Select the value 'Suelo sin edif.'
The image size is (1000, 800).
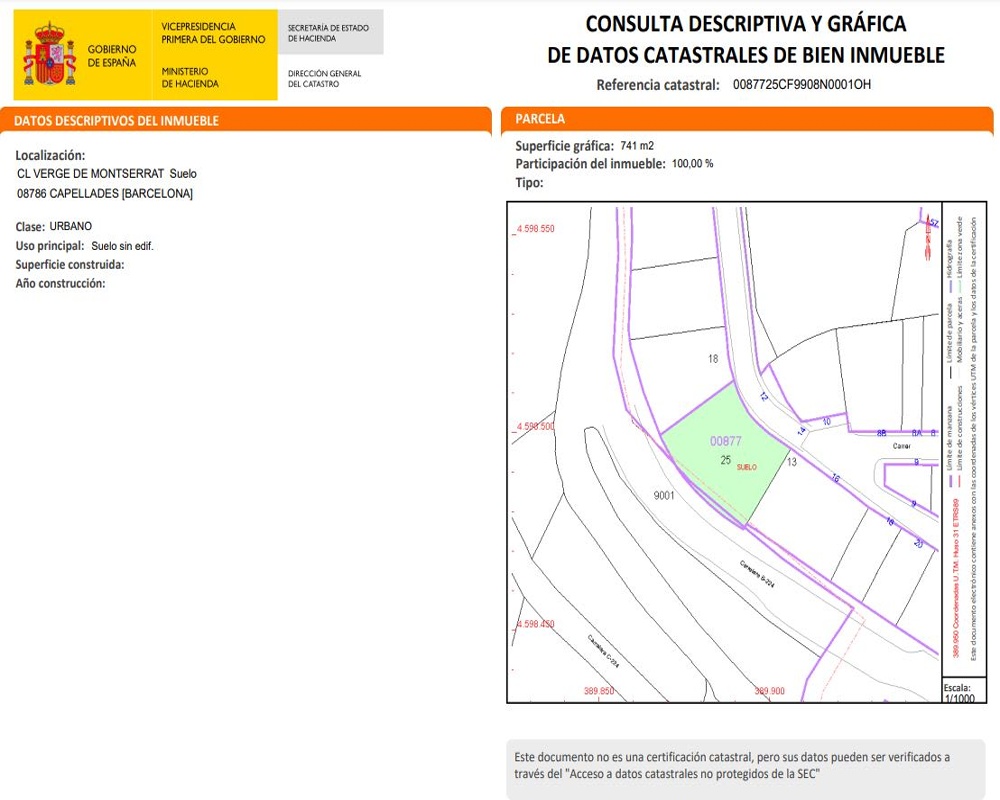(x=122, y=246)
